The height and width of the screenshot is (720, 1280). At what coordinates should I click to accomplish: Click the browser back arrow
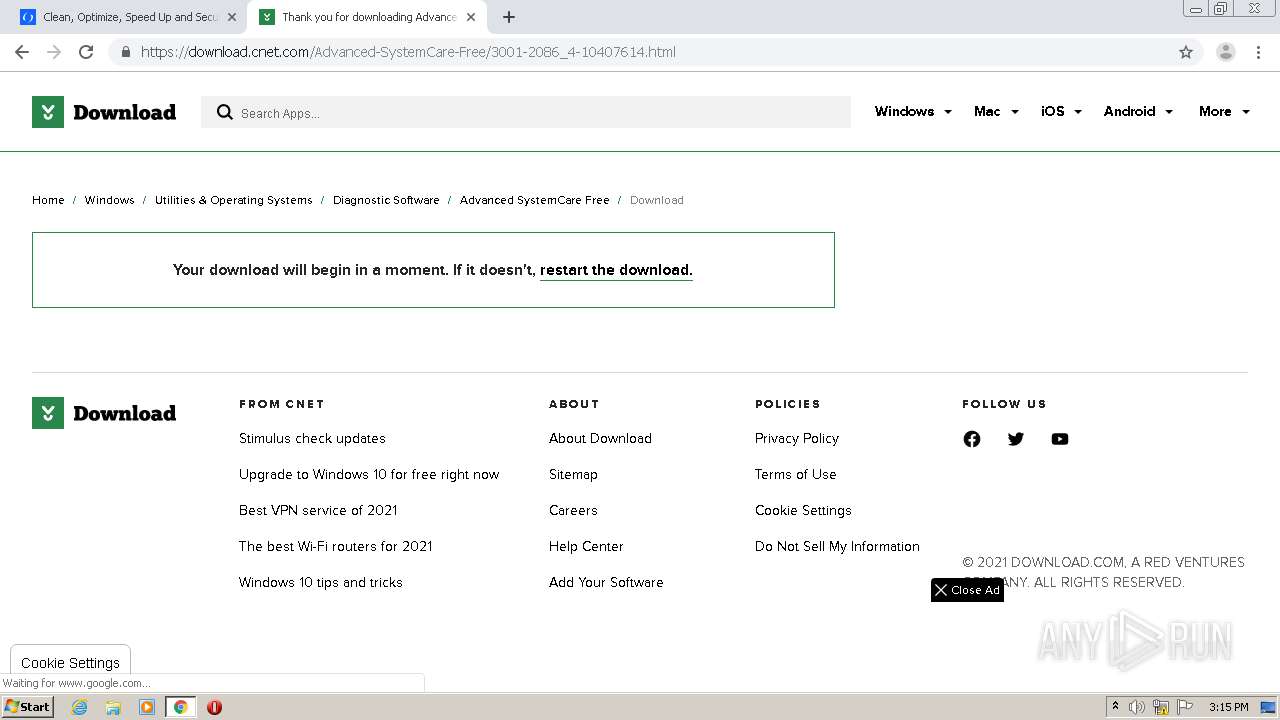tap(22, 52)
